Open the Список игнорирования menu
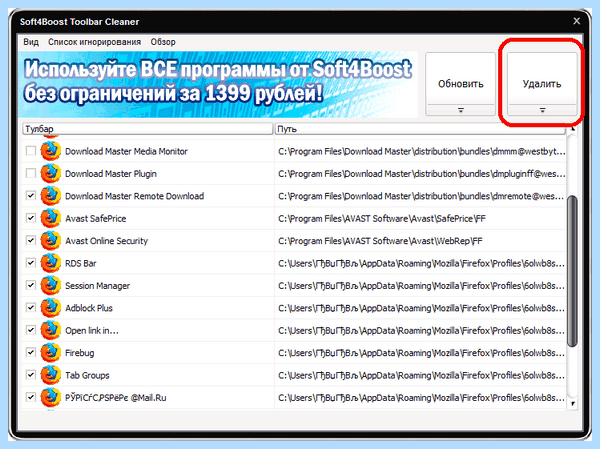Viewport: 600px width, 449px height. click(x=94, y=42)
